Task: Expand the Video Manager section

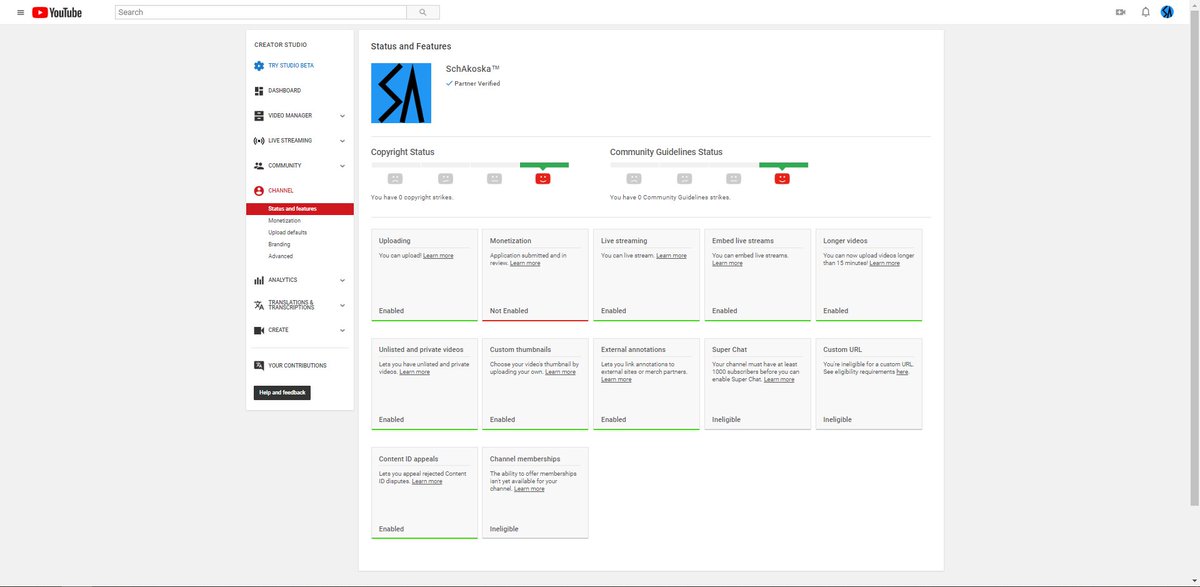Action: pos(342,116)
